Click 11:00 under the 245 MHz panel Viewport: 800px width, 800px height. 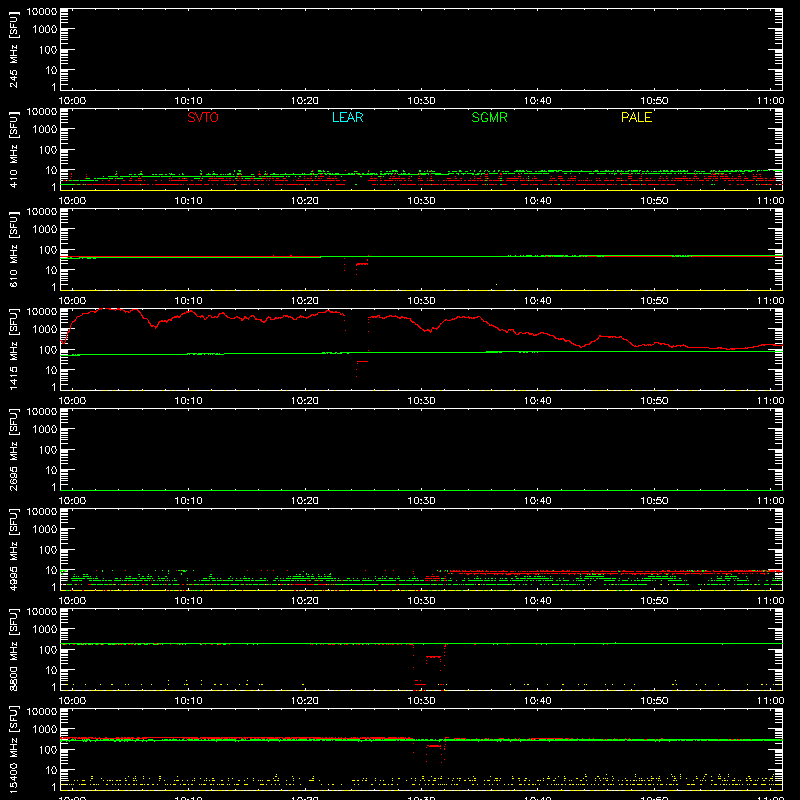pos(770,101)
